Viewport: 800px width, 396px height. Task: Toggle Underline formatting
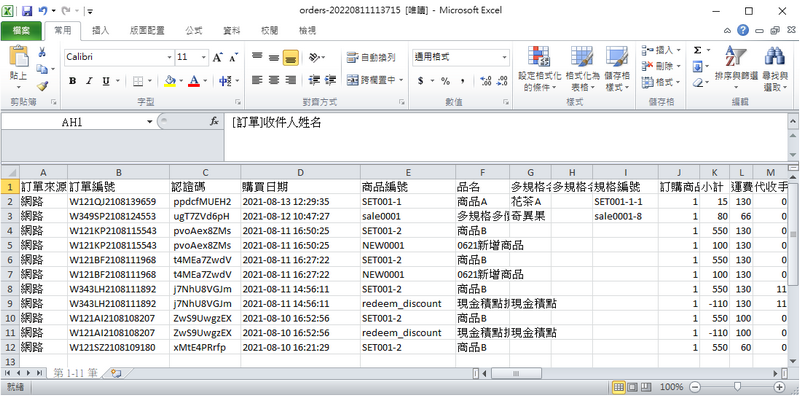pos(106,81)
